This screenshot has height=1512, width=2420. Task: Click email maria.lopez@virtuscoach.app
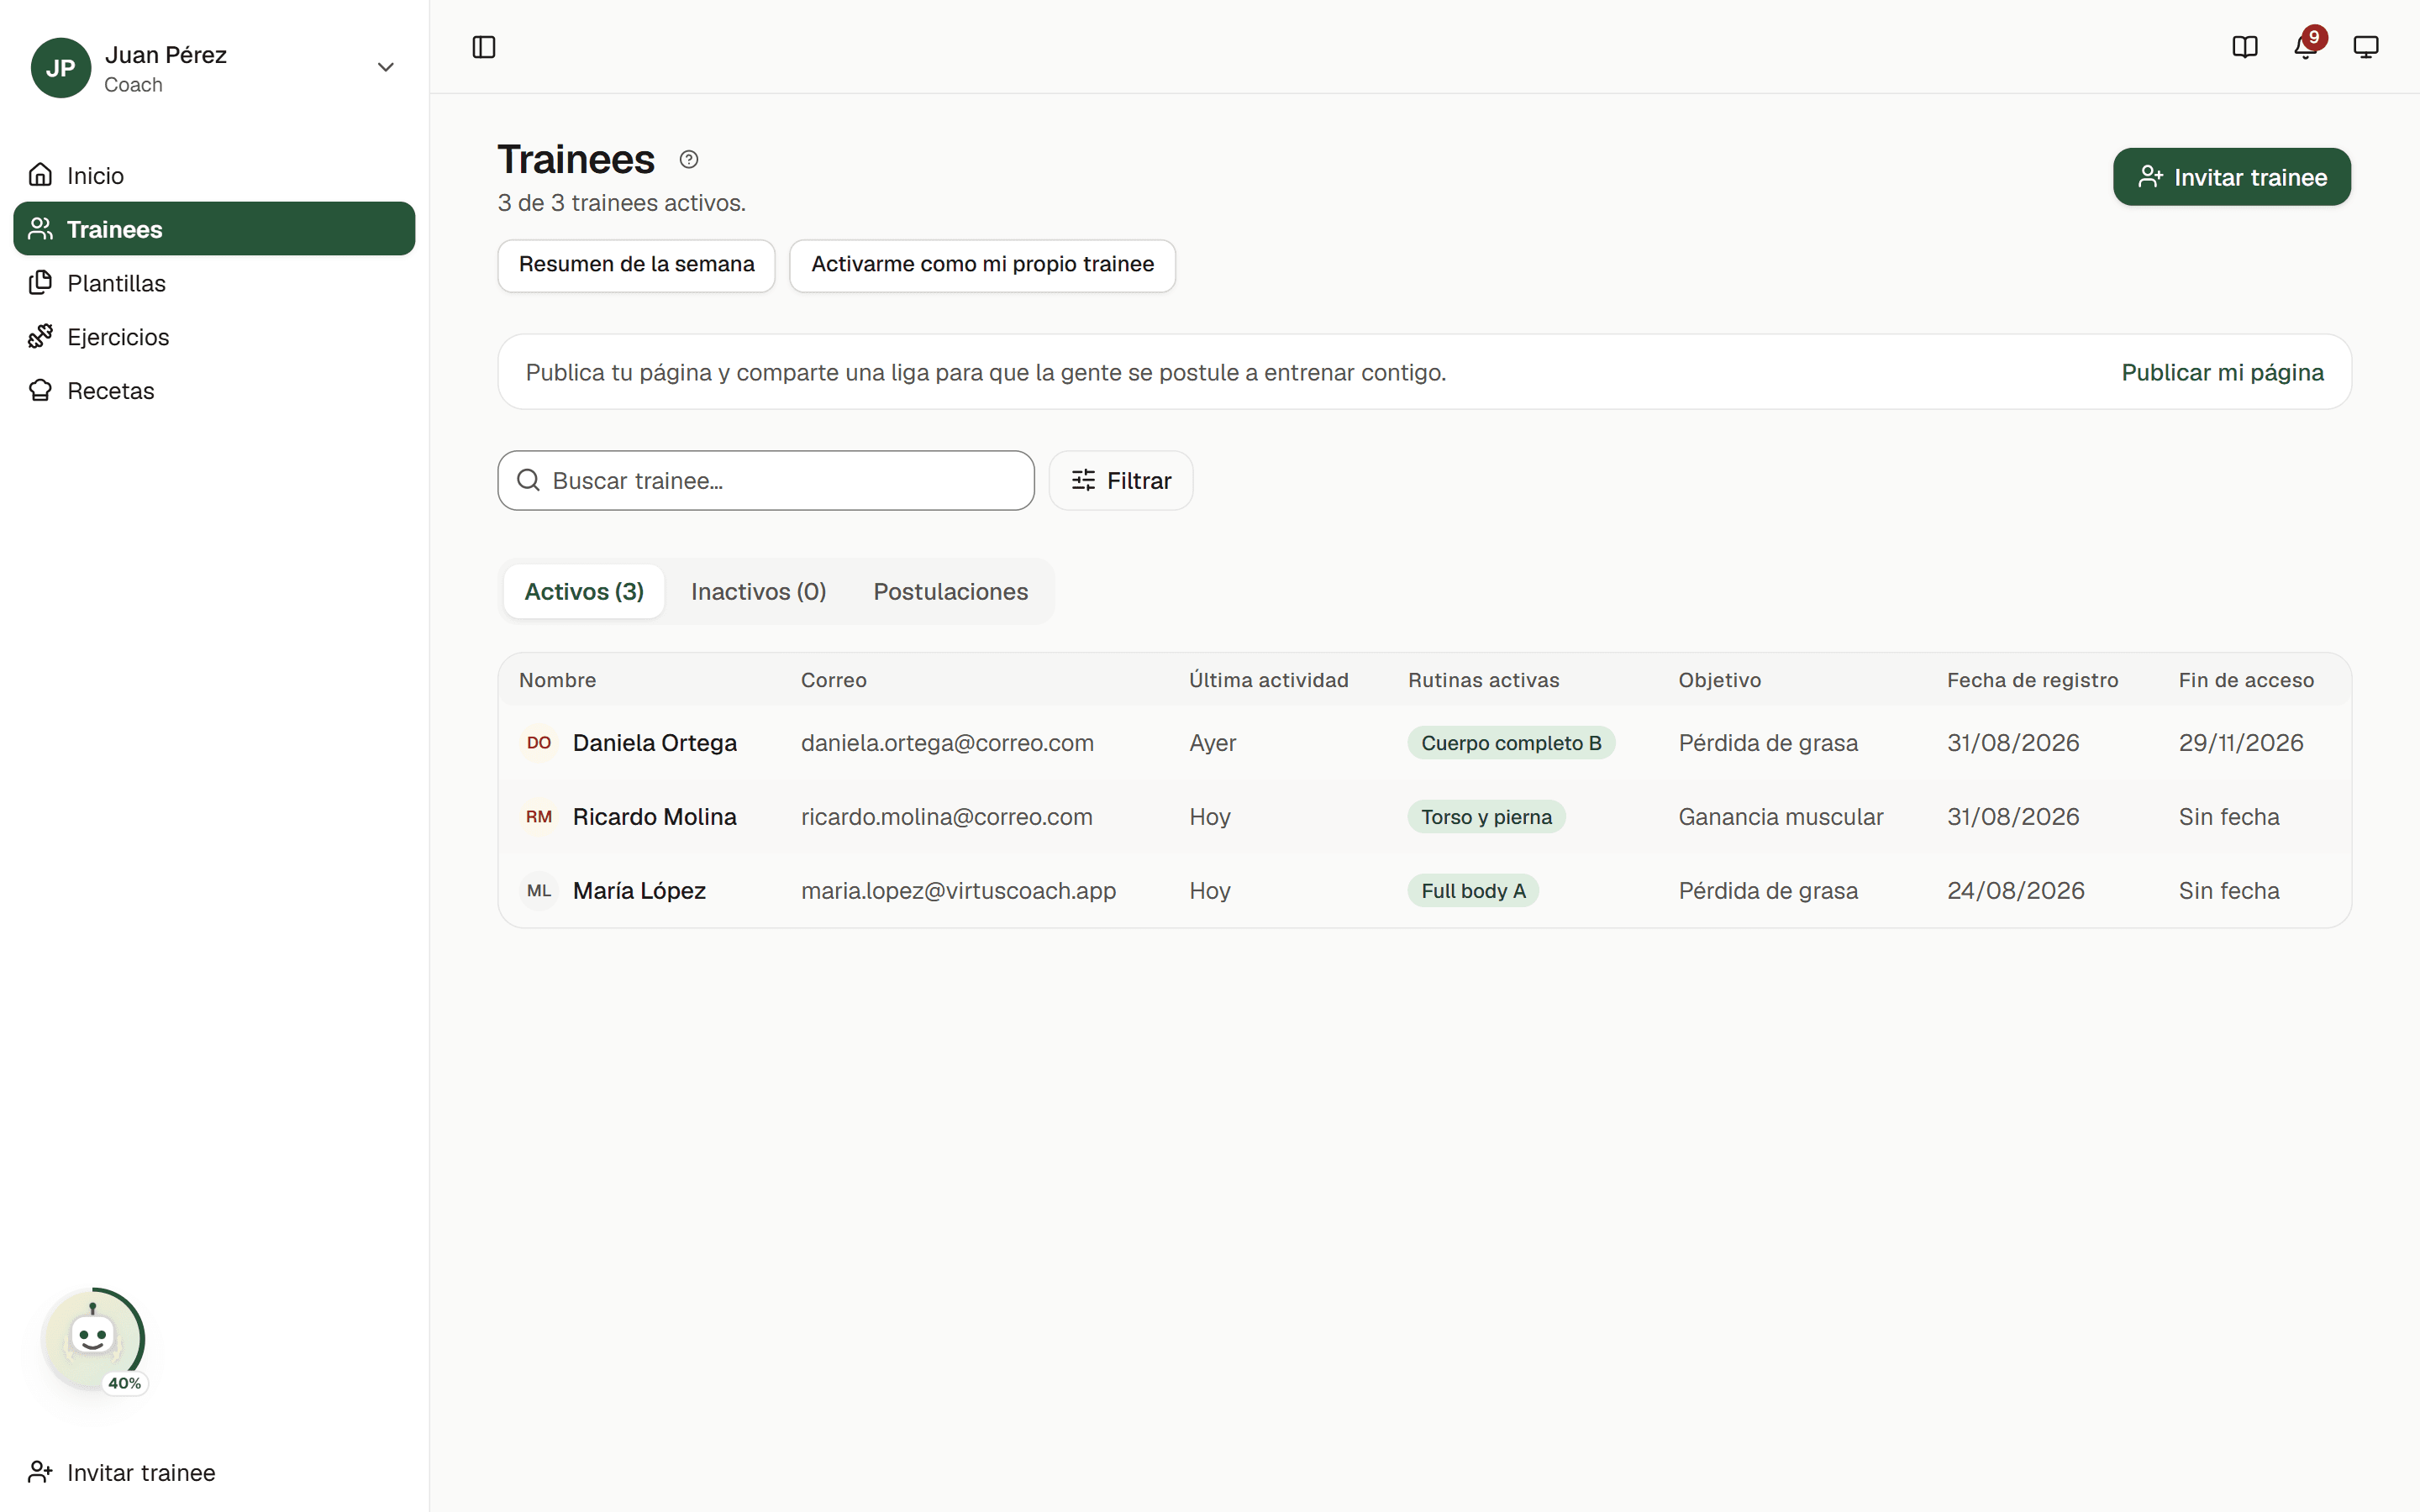[958, 891]
